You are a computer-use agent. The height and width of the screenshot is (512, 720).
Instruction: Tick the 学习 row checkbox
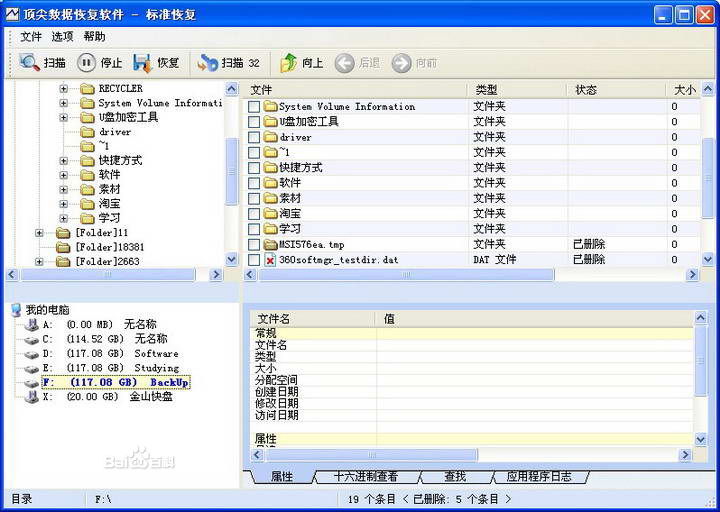tap(254, 229)
